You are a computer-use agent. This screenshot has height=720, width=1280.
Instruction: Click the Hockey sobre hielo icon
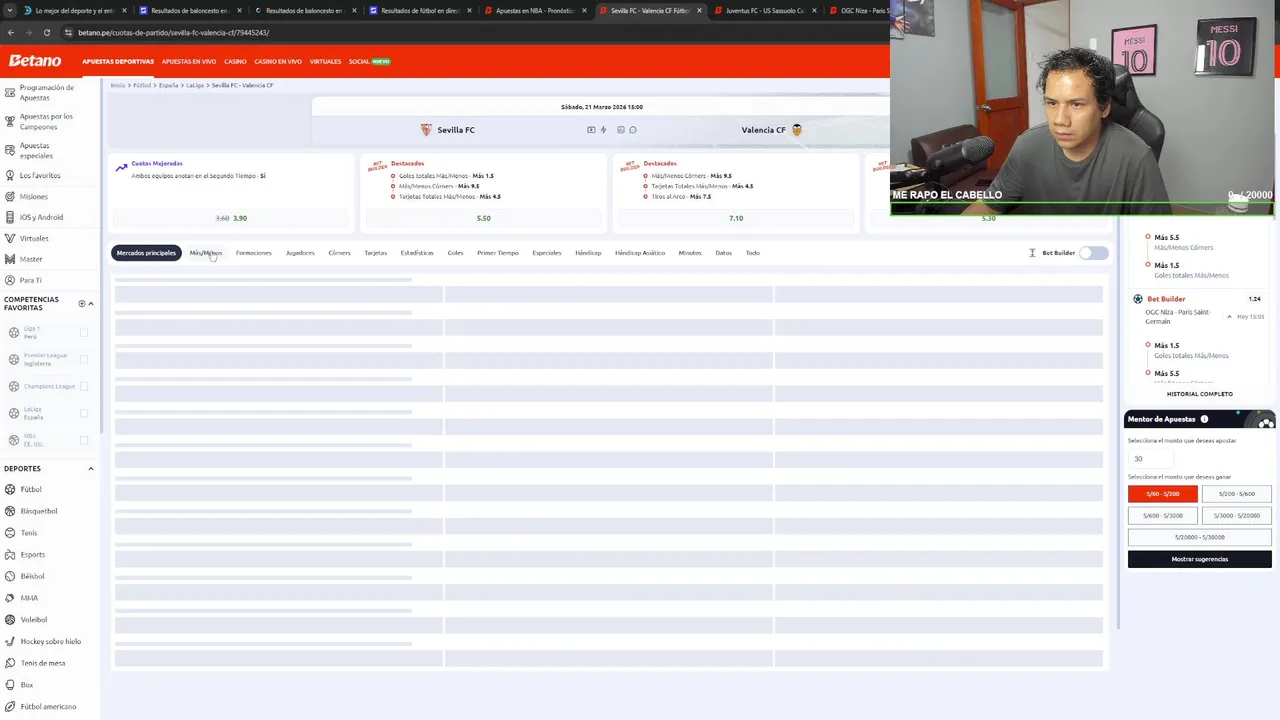[10, 641]
